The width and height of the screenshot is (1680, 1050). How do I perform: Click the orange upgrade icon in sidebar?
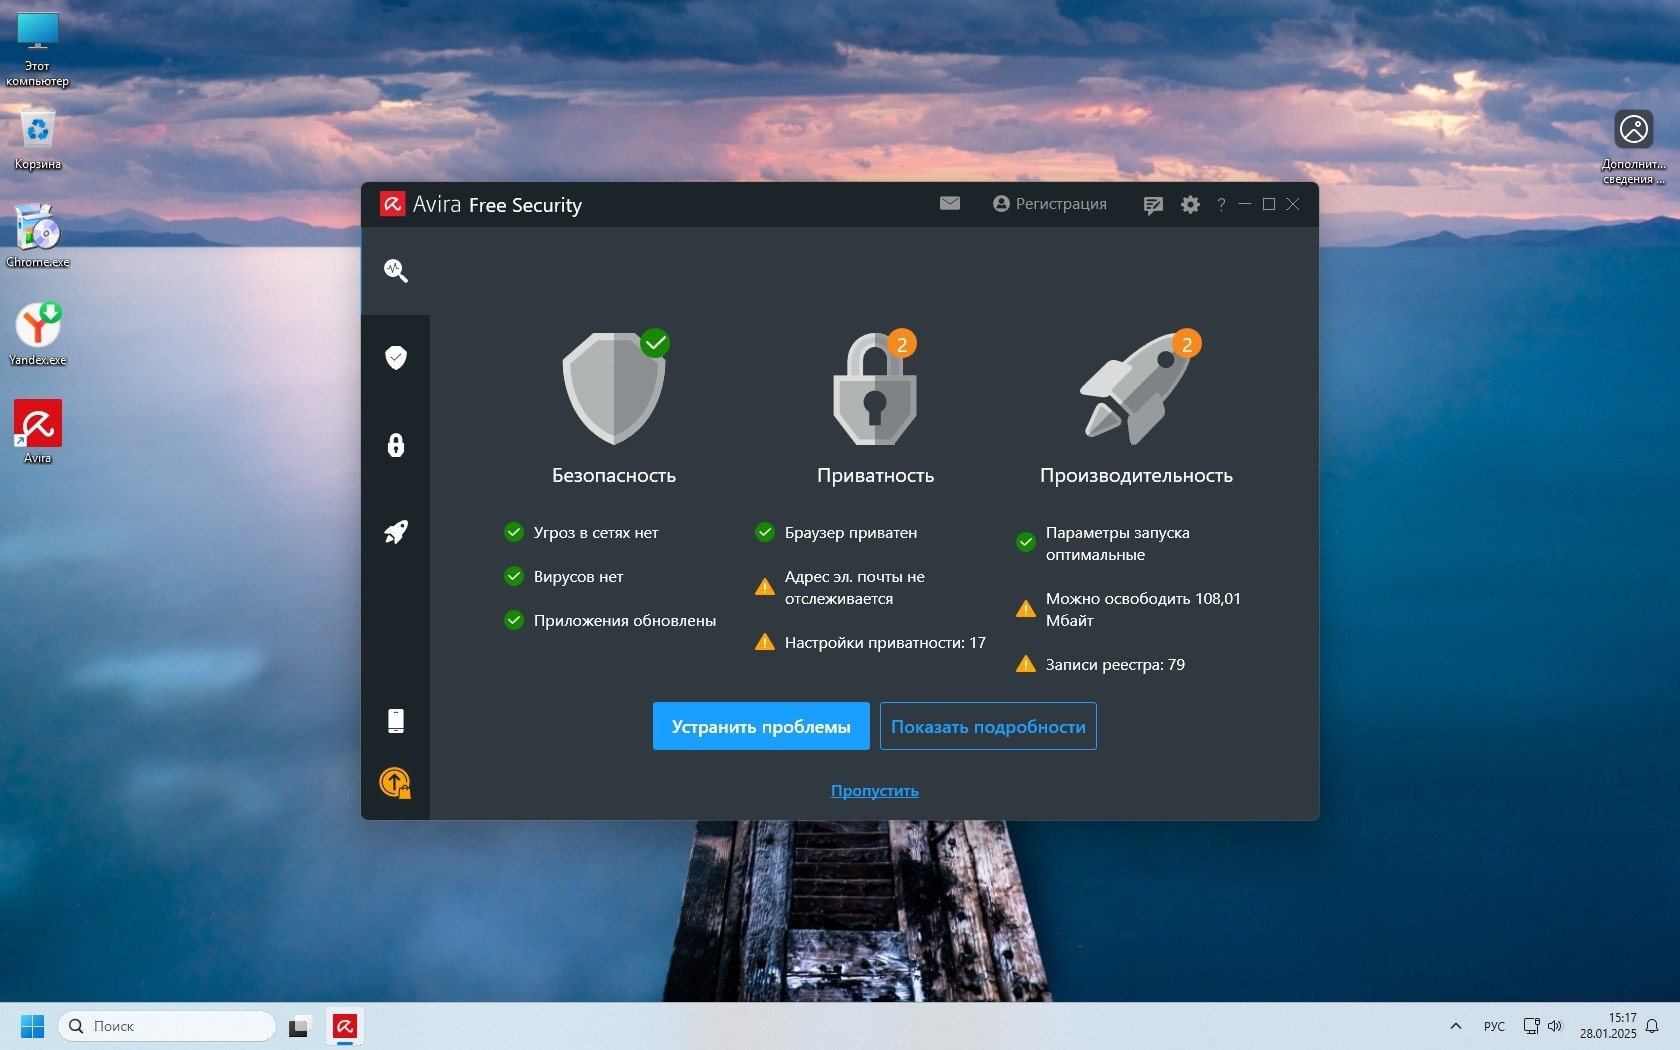point(396,782)
